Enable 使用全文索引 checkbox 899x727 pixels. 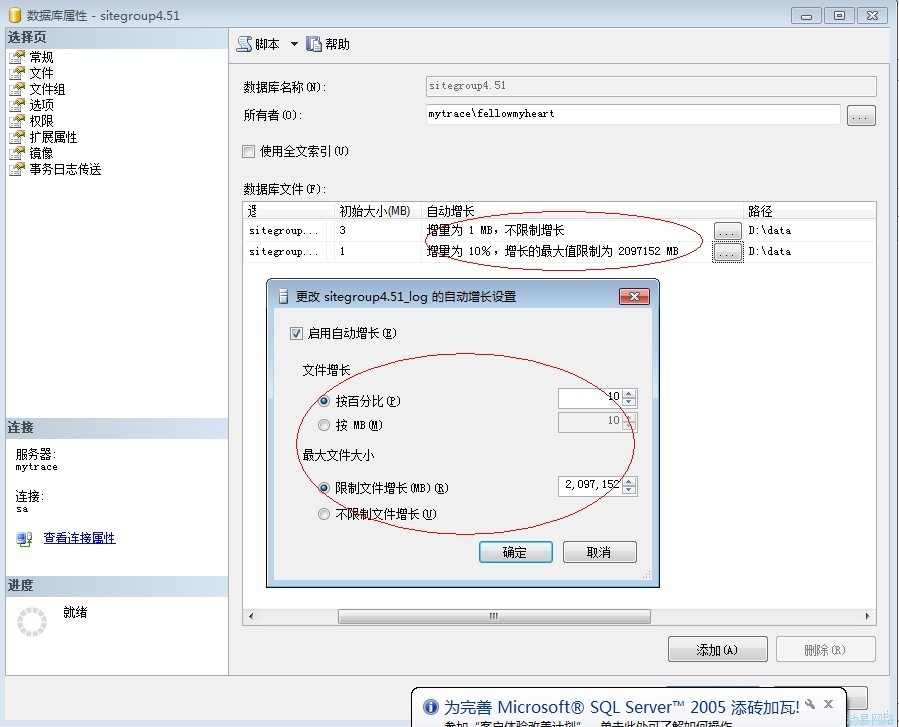tap(249, 152)
